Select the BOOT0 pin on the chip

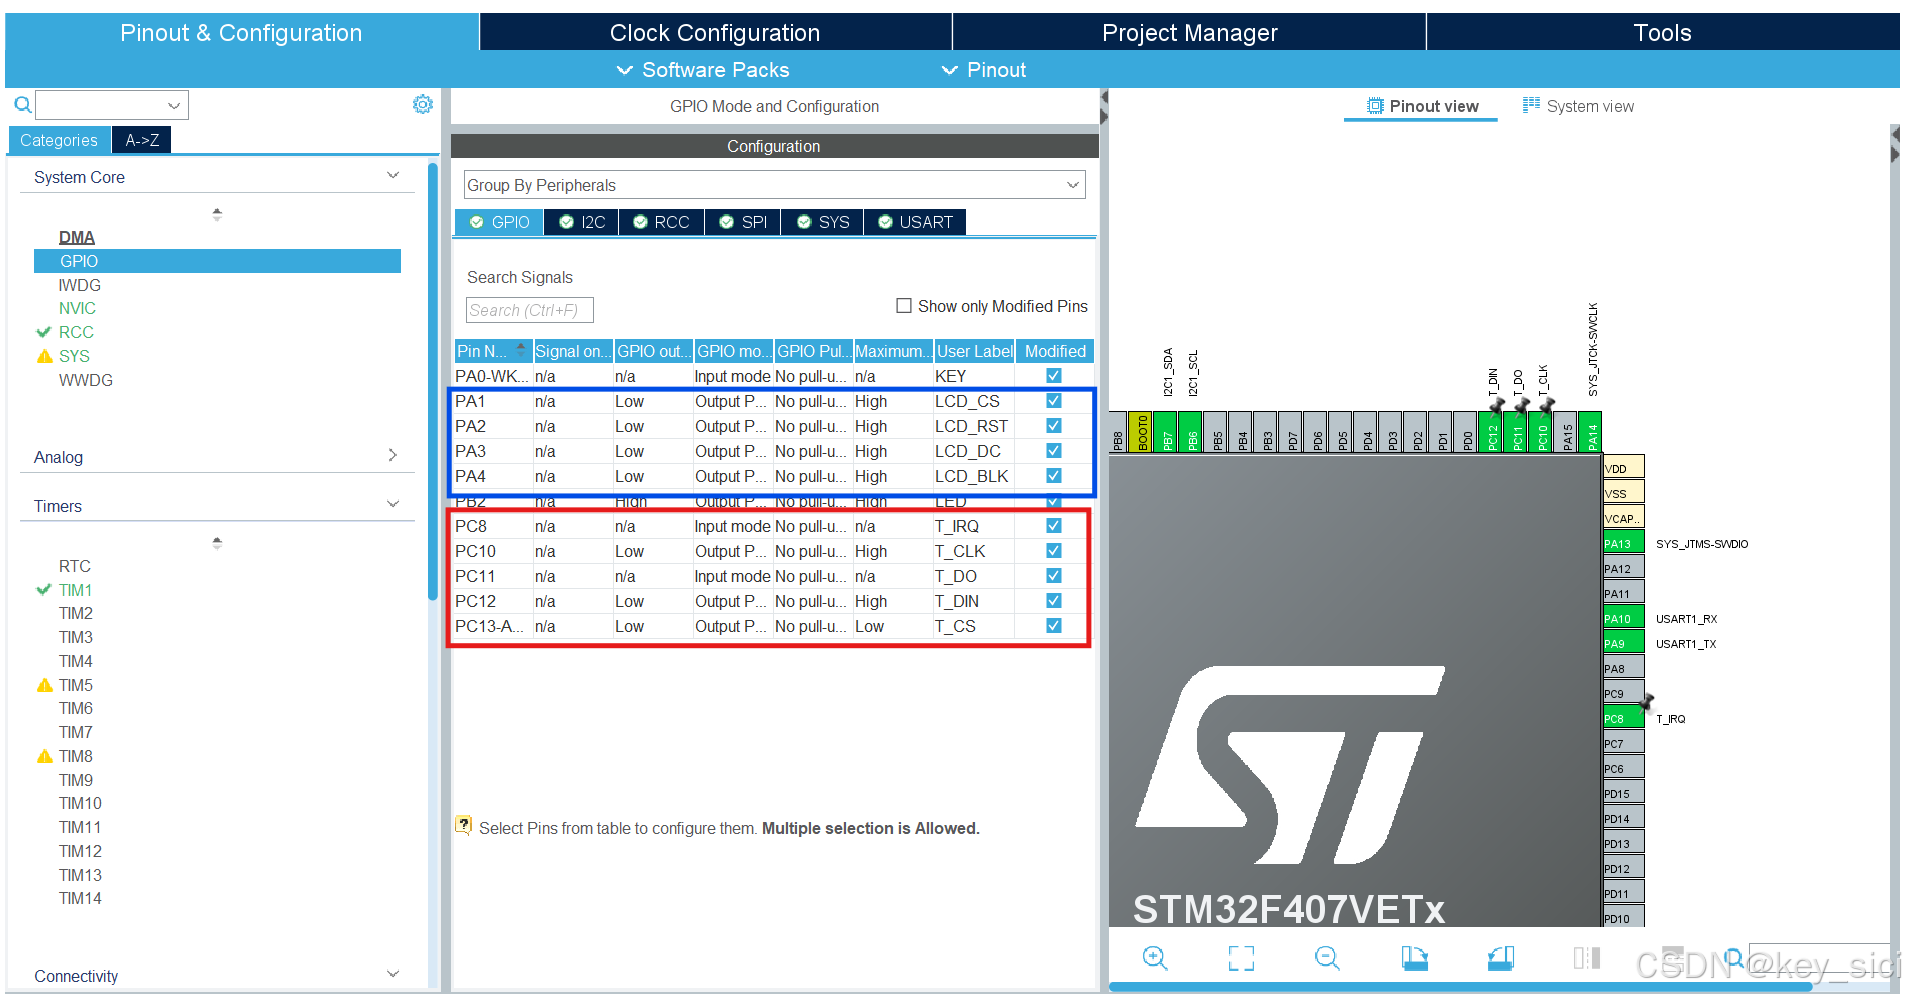(1142, 432)
